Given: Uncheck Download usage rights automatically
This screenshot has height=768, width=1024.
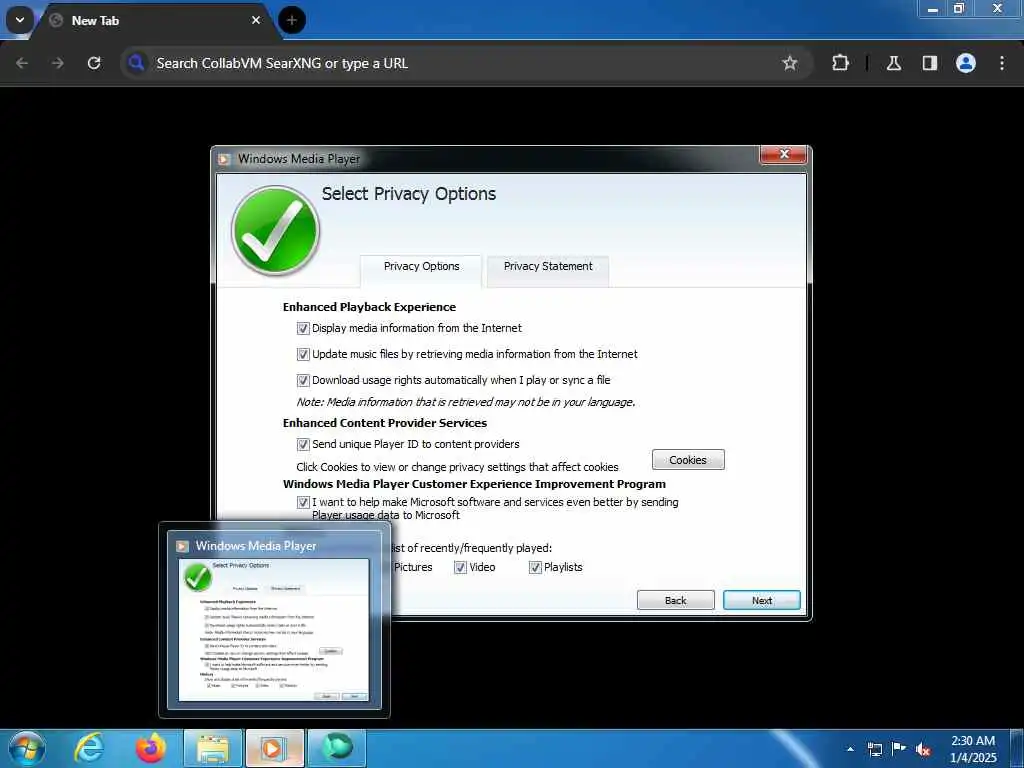Looking at the screenshot, I should [x=303, y=381].
